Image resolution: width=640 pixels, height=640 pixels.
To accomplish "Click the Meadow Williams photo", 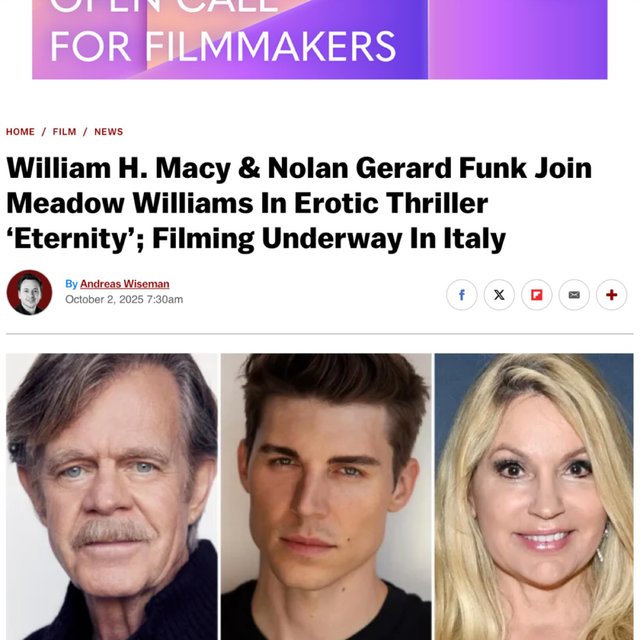I will coord(534,496).
